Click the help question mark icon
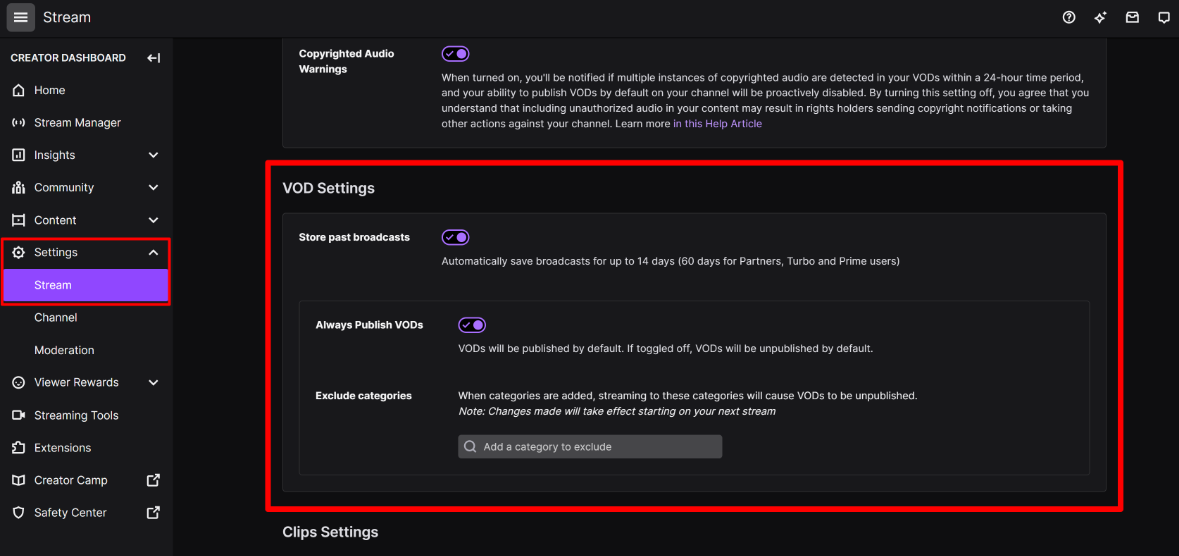This screenshot has width=1179, height=556. coord(1068,17)
